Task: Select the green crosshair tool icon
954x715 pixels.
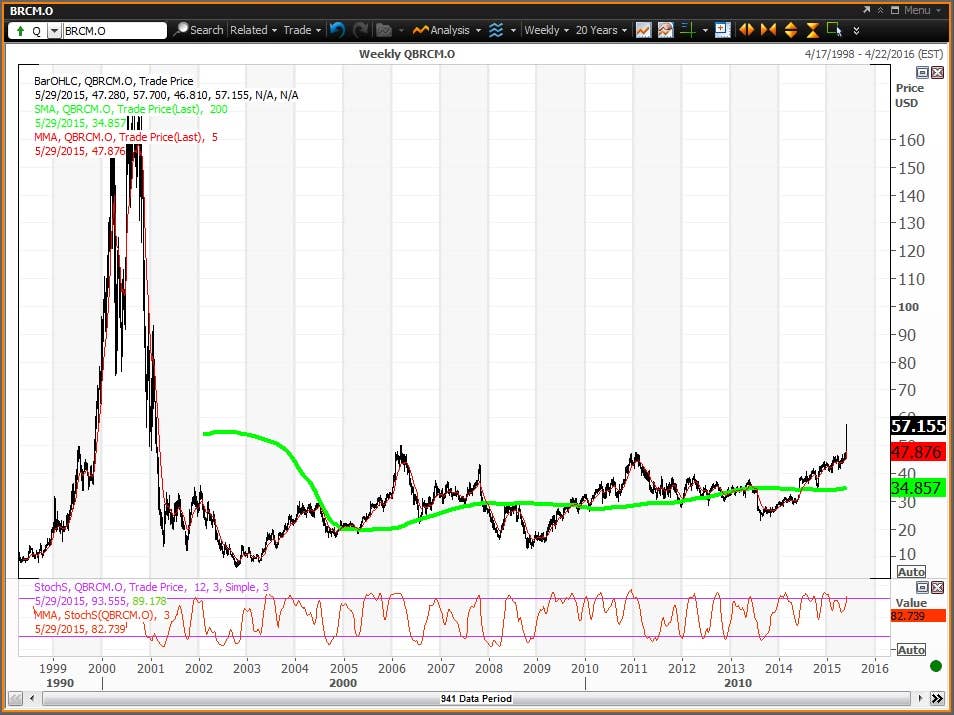Action: (x=688, y=30)
